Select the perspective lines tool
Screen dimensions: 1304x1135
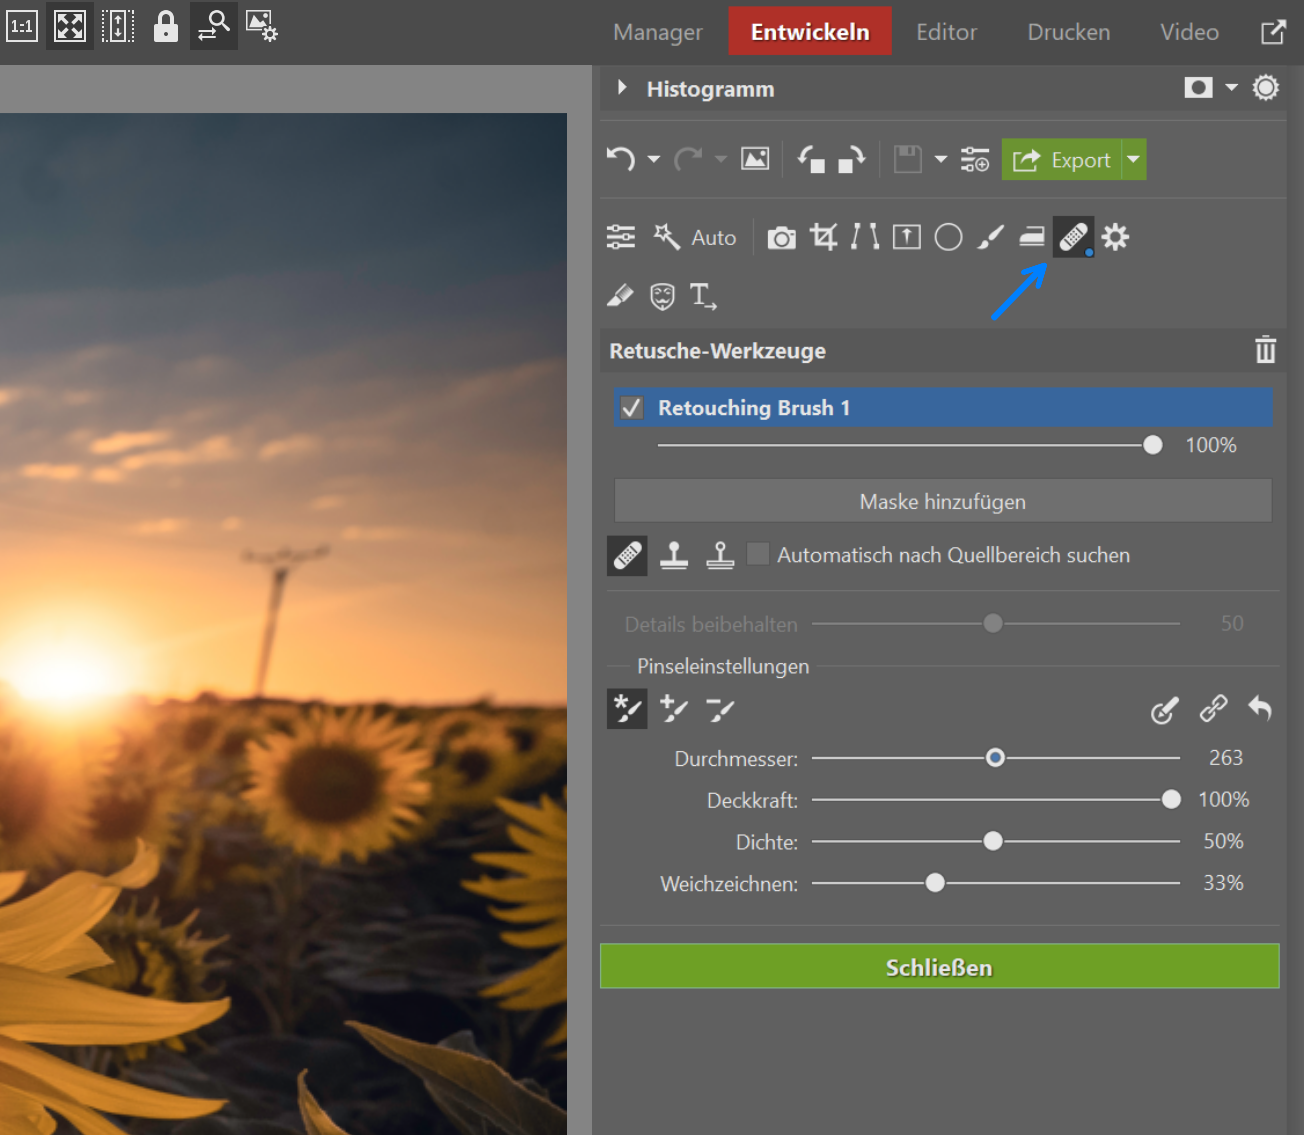(865, 237)
